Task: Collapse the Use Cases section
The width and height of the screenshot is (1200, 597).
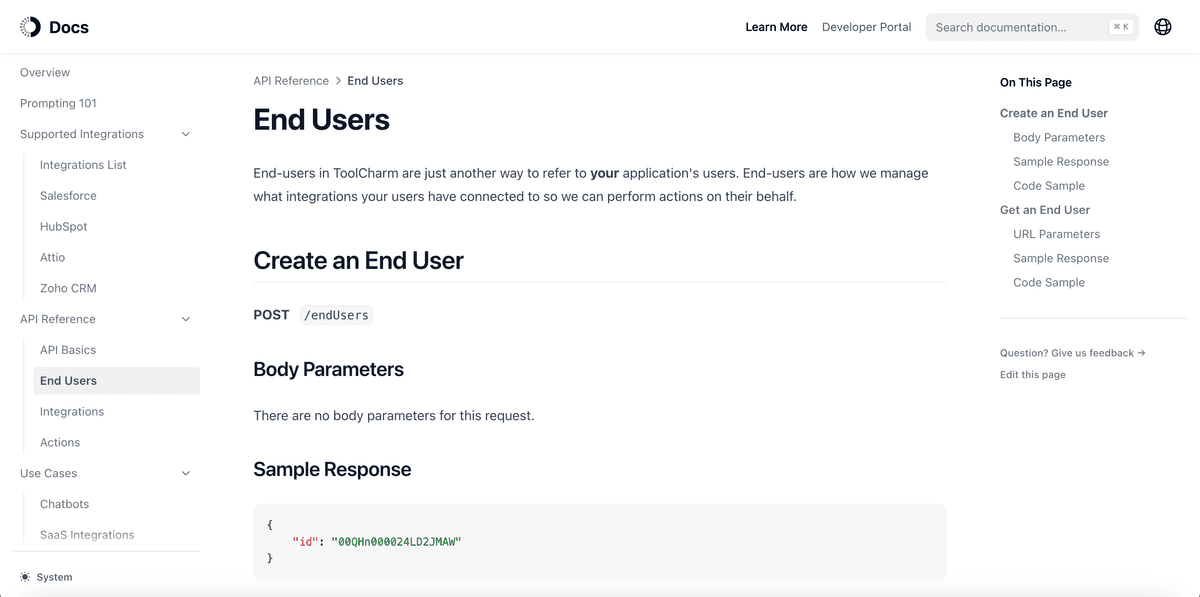Action: click(x=186, y=472)
